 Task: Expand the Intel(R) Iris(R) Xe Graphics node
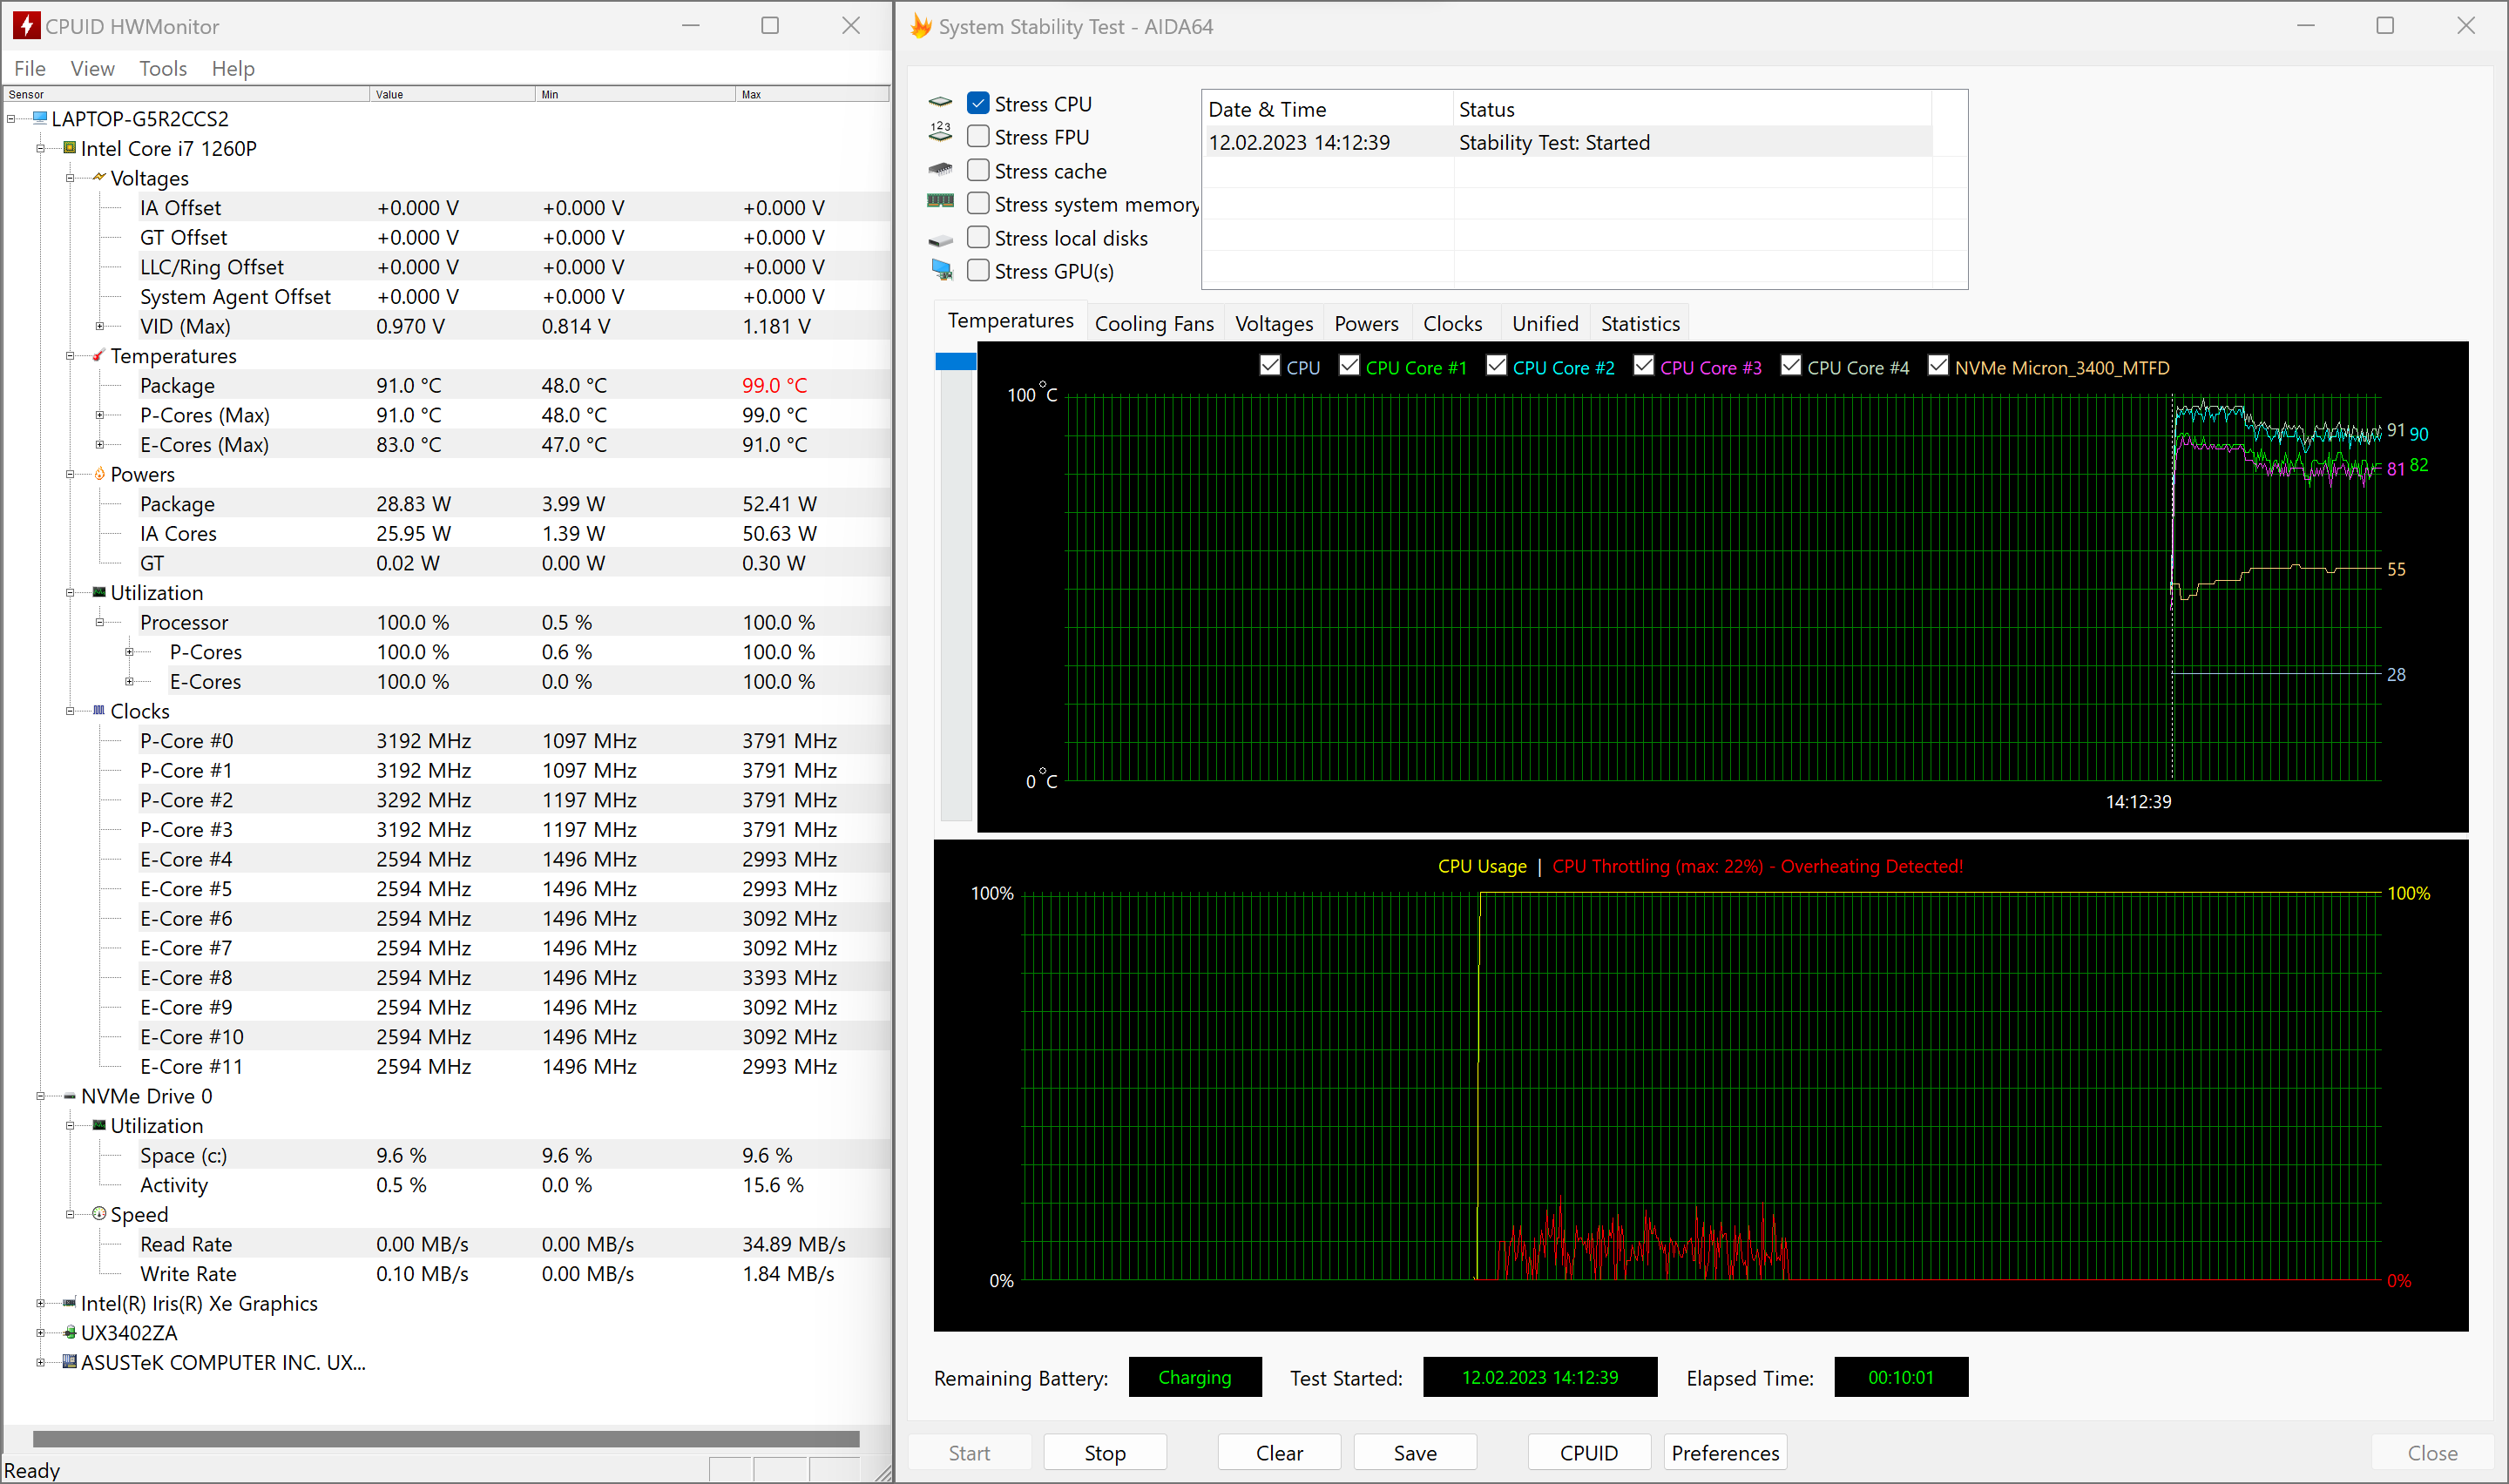point(40,1303)
